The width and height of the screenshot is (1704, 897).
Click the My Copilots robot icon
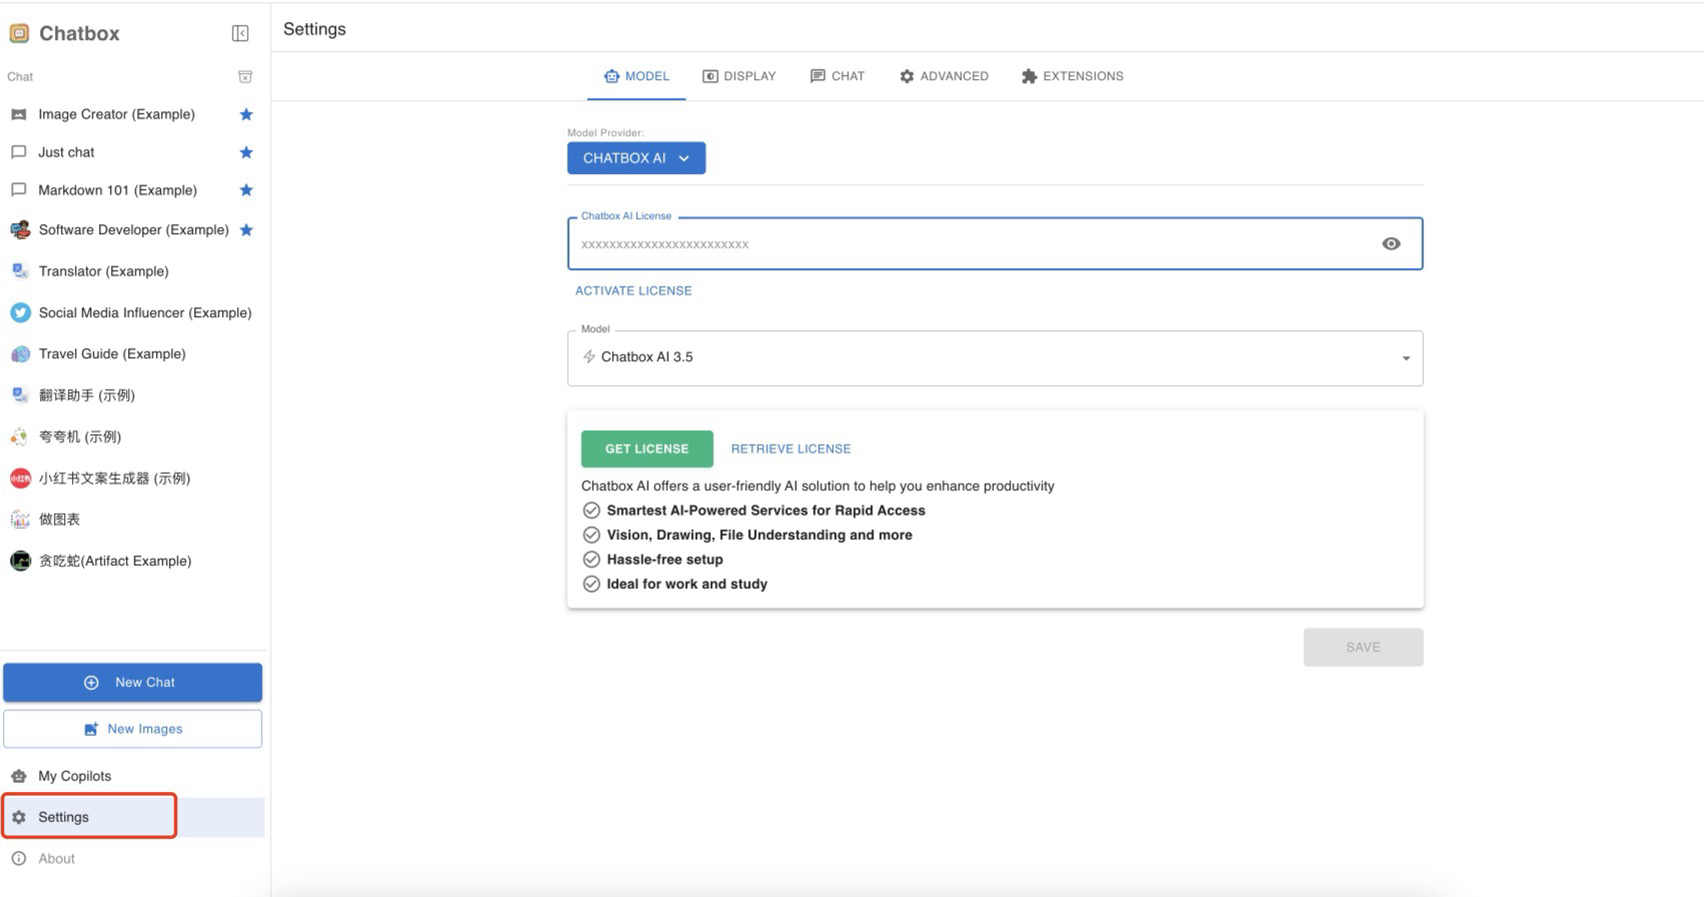click(x=19, y=776)
